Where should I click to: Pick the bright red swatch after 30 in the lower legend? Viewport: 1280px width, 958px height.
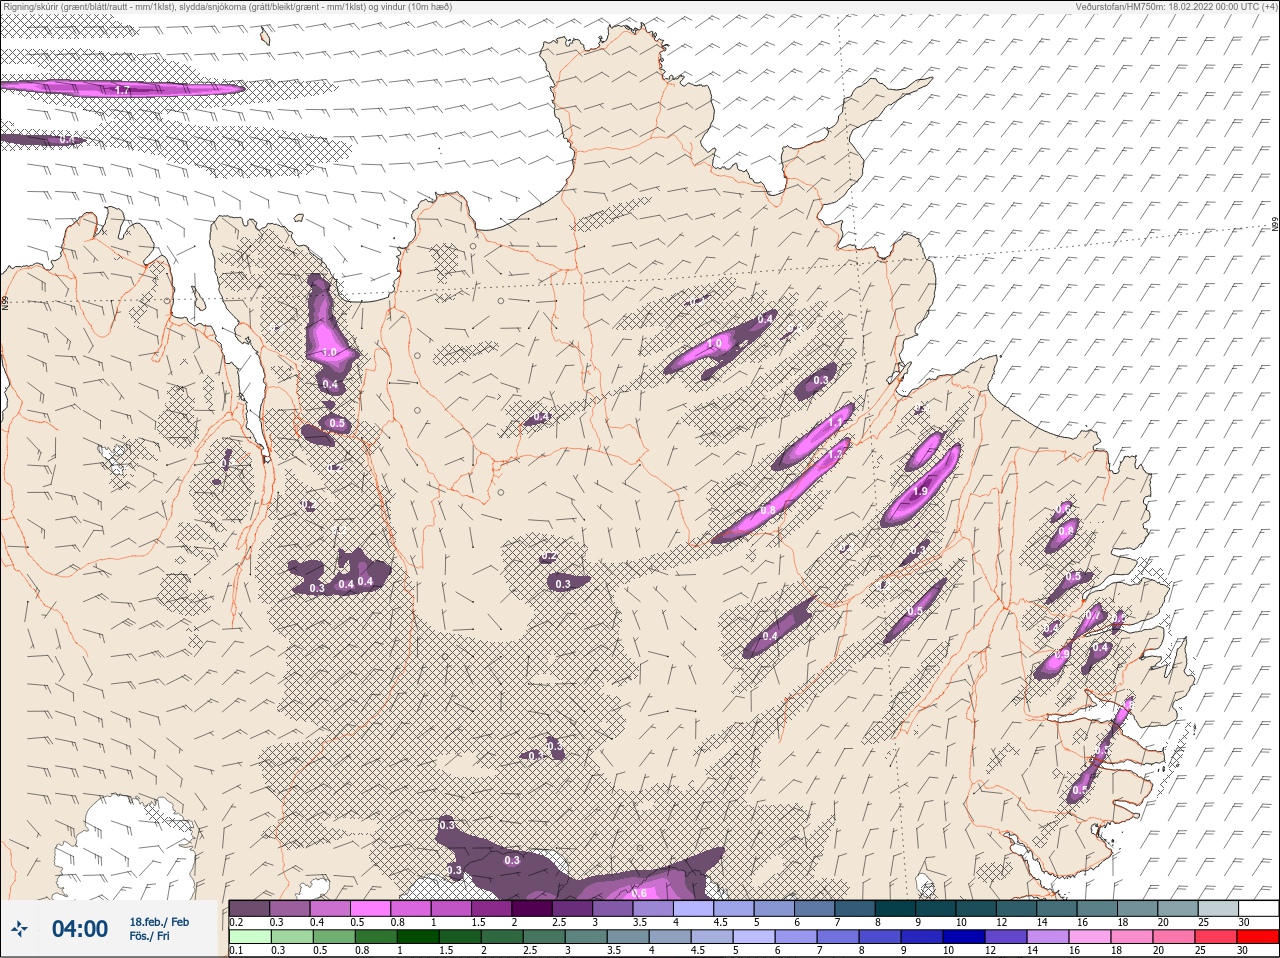pyautogui.click(x=1258, y=937)
